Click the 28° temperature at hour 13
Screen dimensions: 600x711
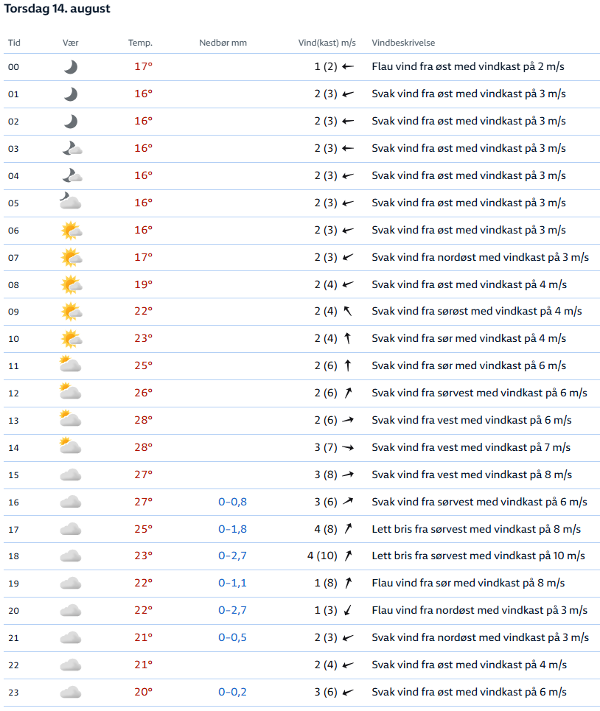[x=143, y=420]
